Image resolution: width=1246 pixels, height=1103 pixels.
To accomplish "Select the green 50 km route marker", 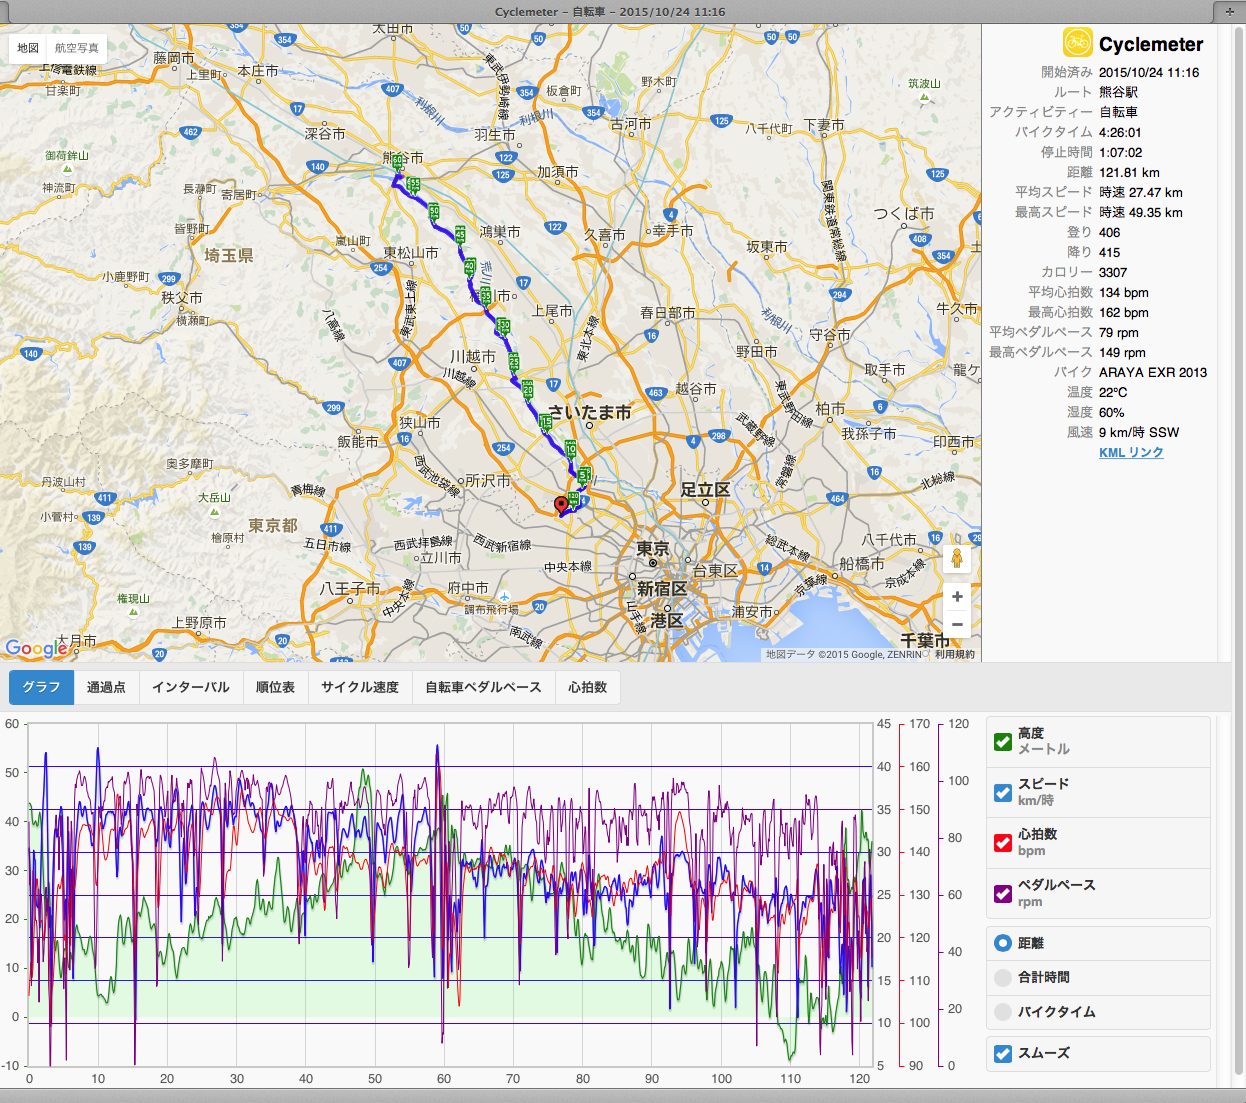I will [x=434, y=211].
